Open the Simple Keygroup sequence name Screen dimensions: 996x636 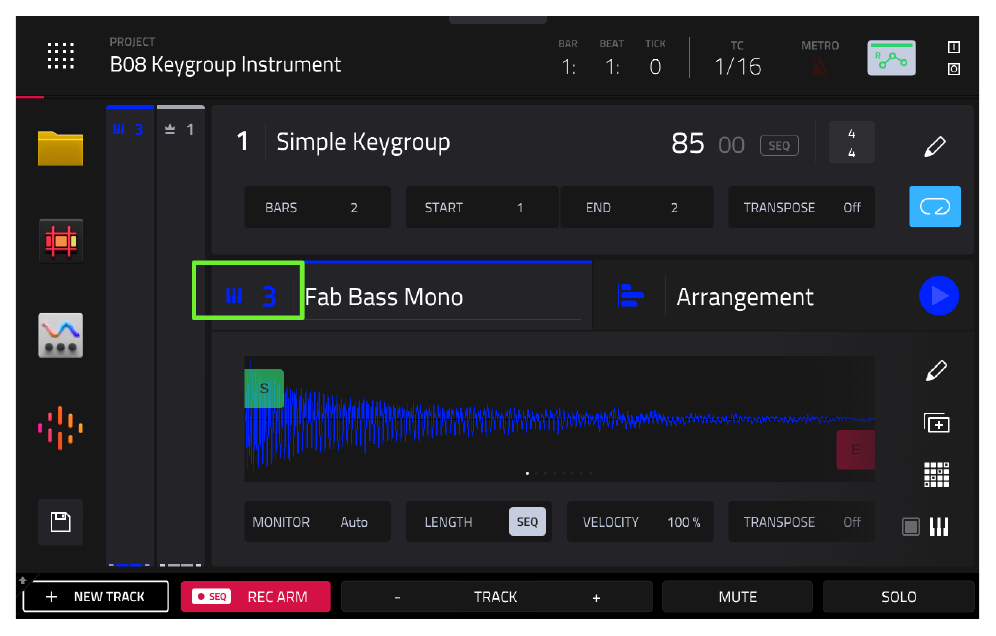pyautogui.click(x=363, y=142)
